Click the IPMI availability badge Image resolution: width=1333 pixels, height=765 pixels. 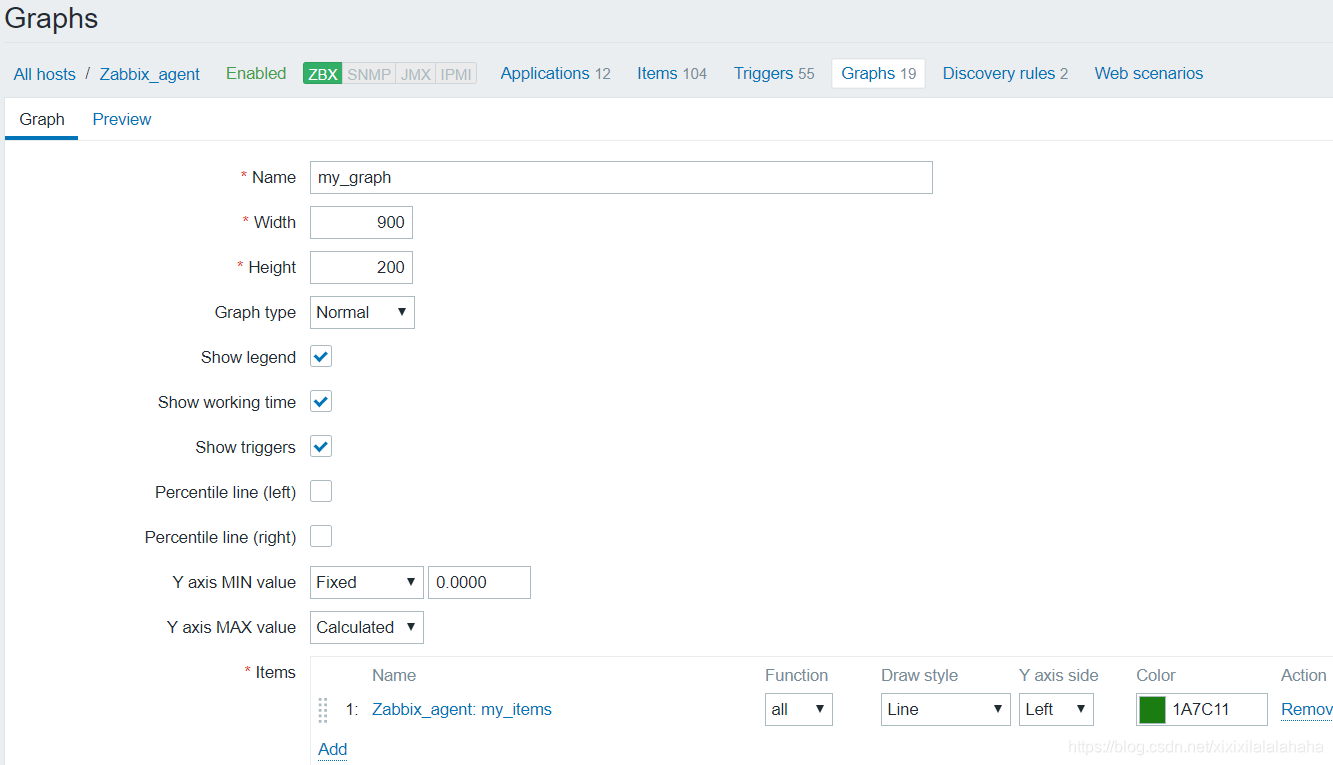pyautogui.click(x=456, y=74)
